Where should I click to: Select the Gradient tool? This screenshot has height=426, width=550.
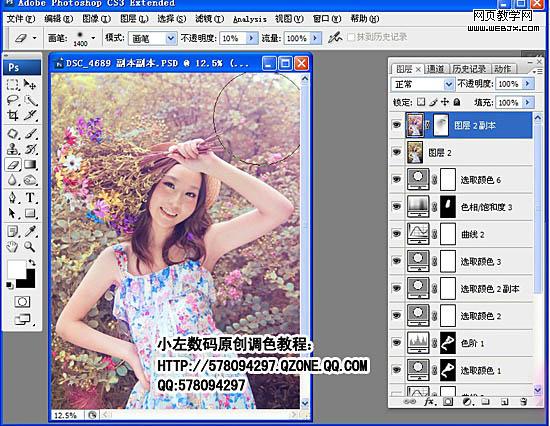30,165
